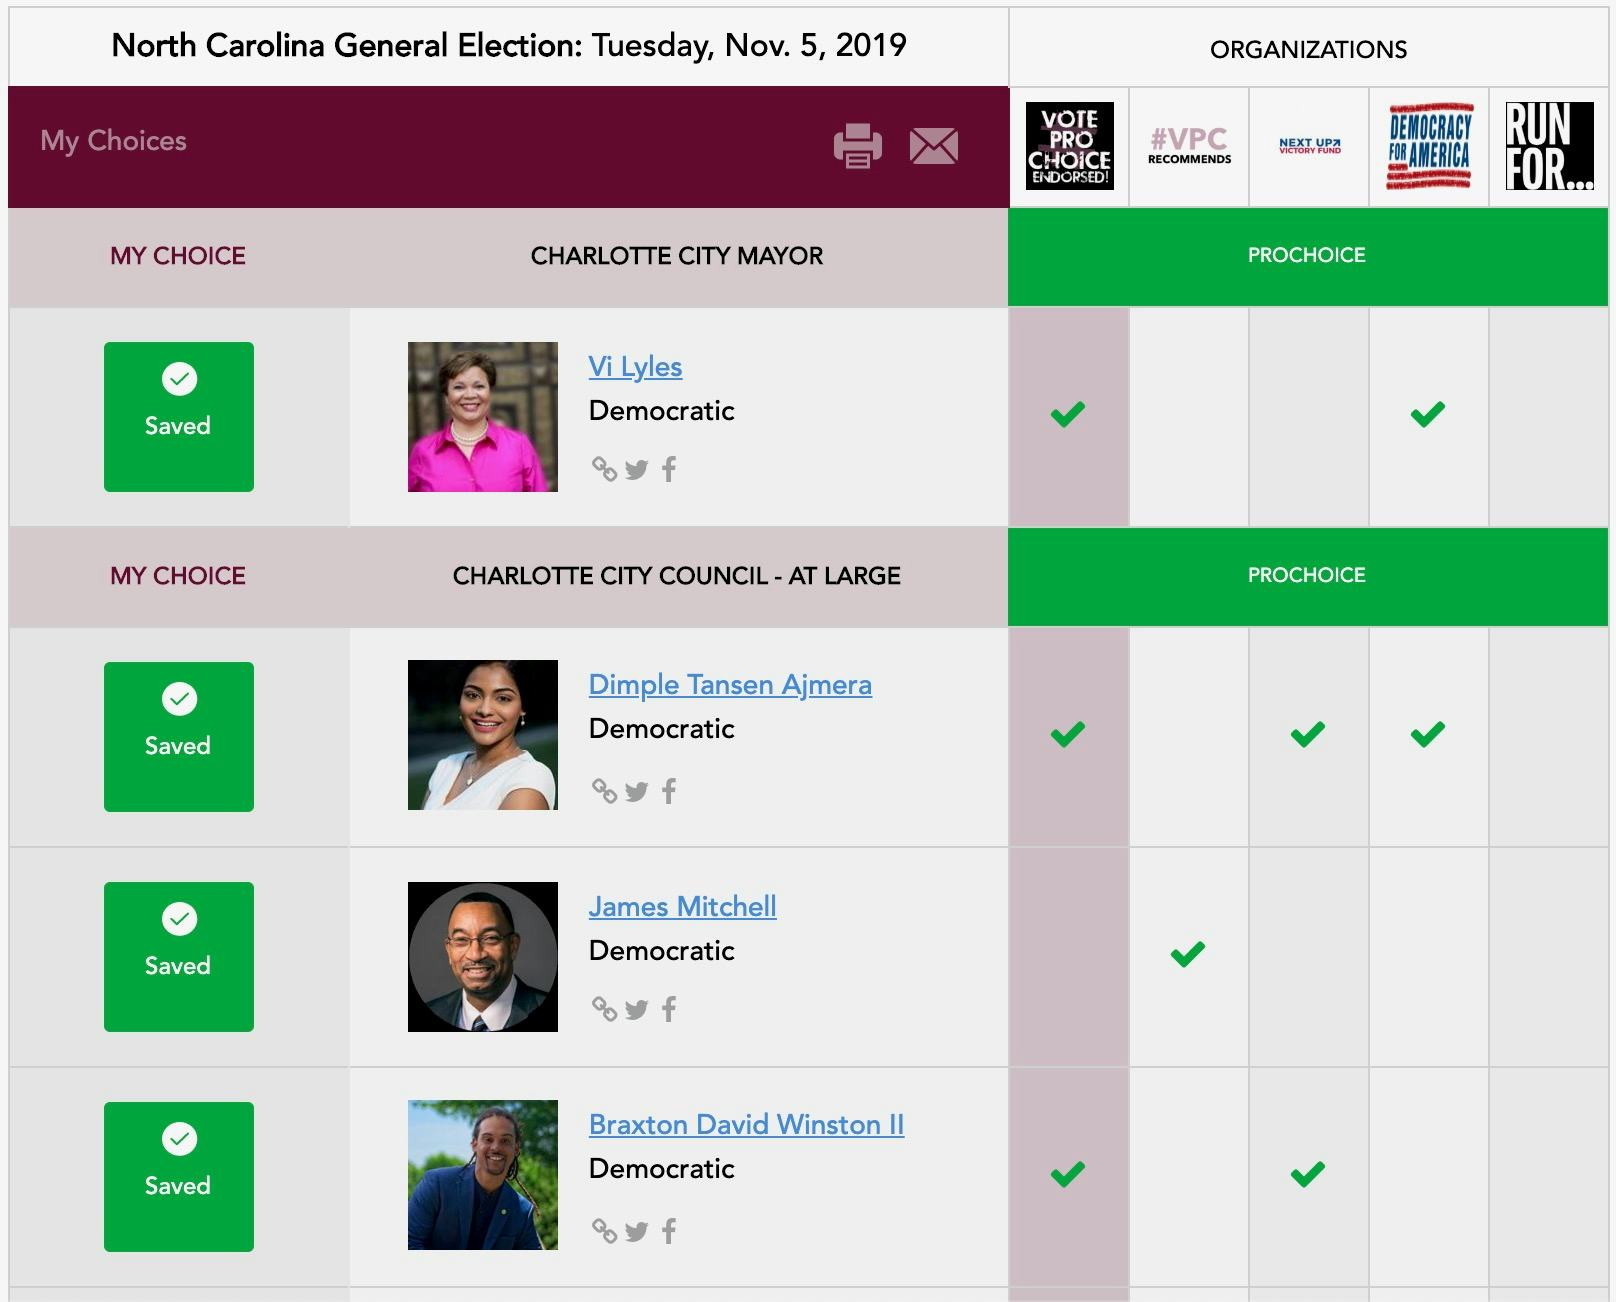Image resolution: width=1616 pixels, height=1302 pixels.
Task: Click the Charlotte City Mayor section header
Action: pos(676,256)
